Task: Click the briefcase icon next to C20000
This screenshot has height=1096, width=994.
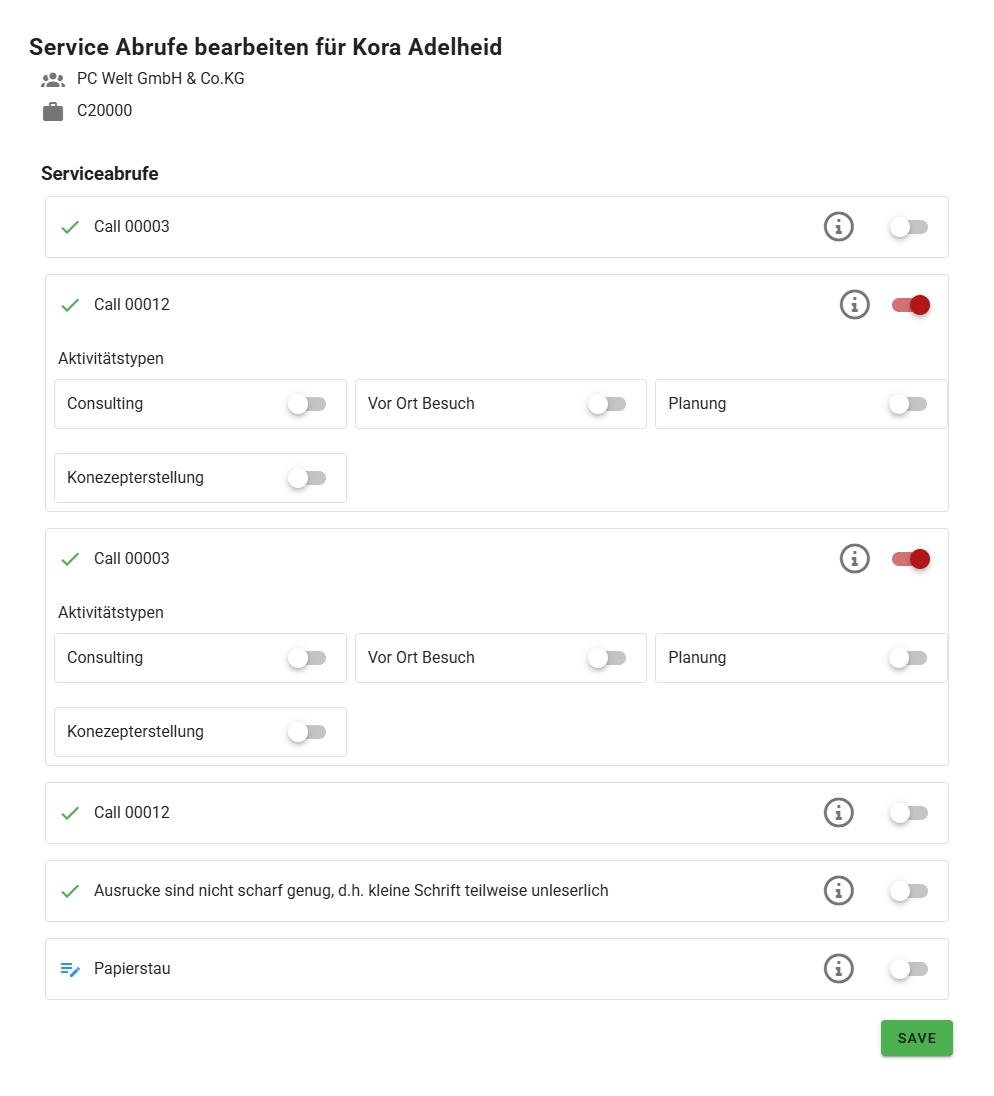Action: coord(53,111)
